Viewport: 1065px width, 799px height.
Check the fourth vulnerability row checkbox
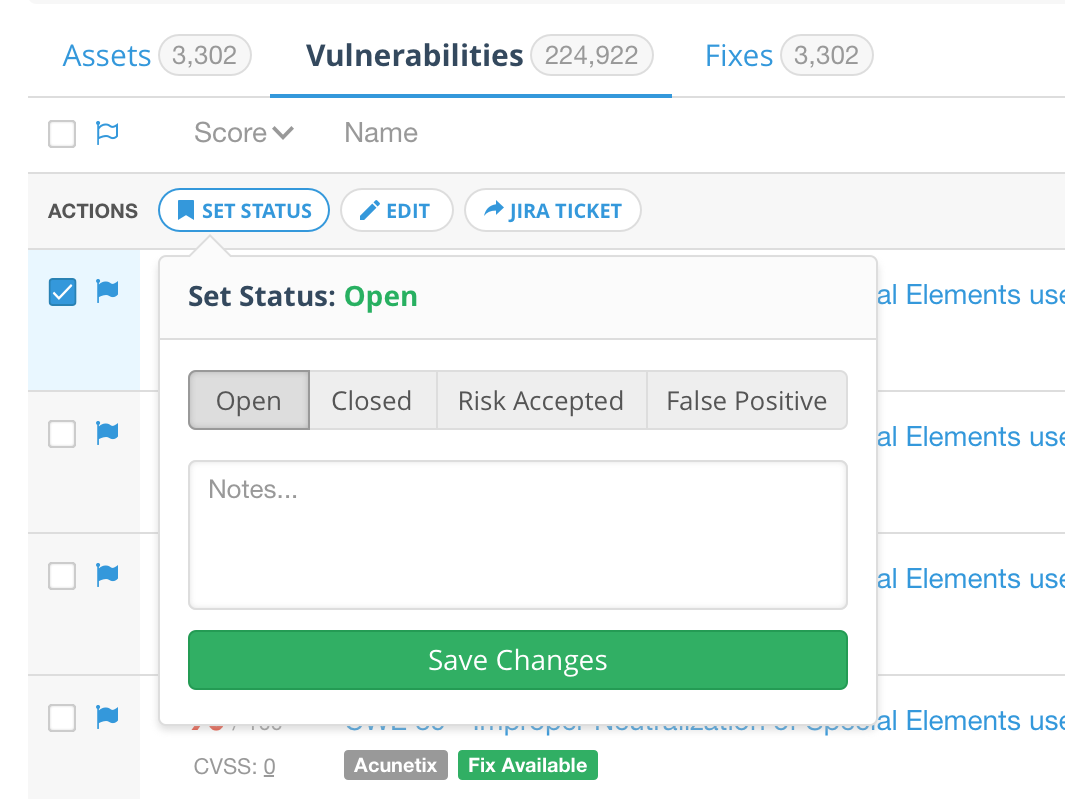pos(62,718)
